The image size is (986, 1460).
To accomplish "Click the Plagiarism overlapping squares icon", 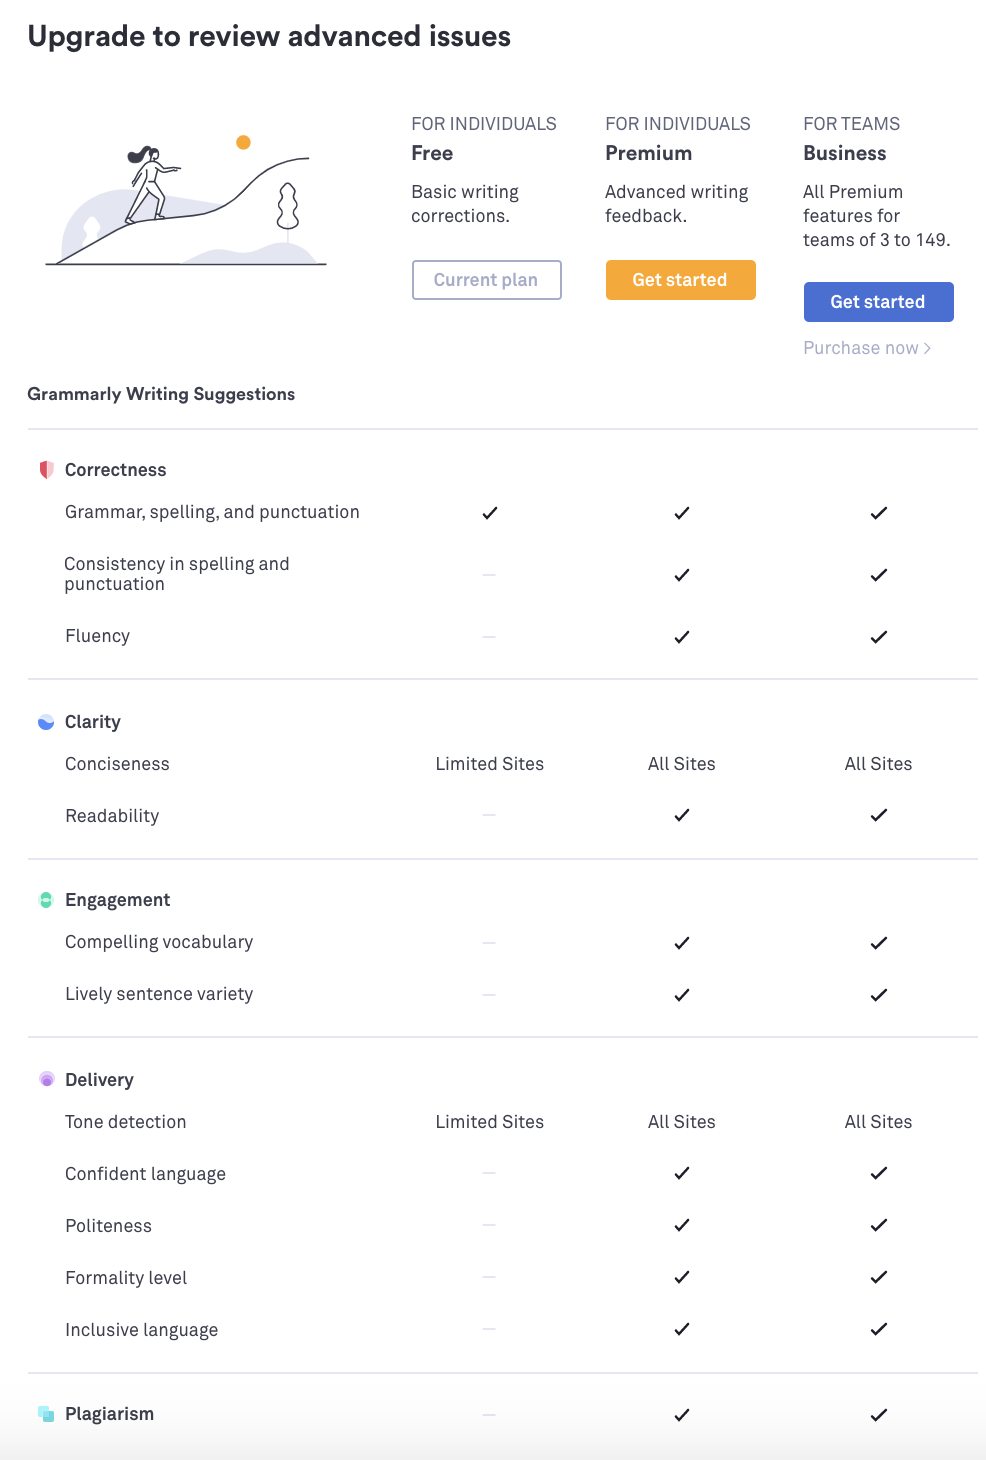I will coord(46,1413).
